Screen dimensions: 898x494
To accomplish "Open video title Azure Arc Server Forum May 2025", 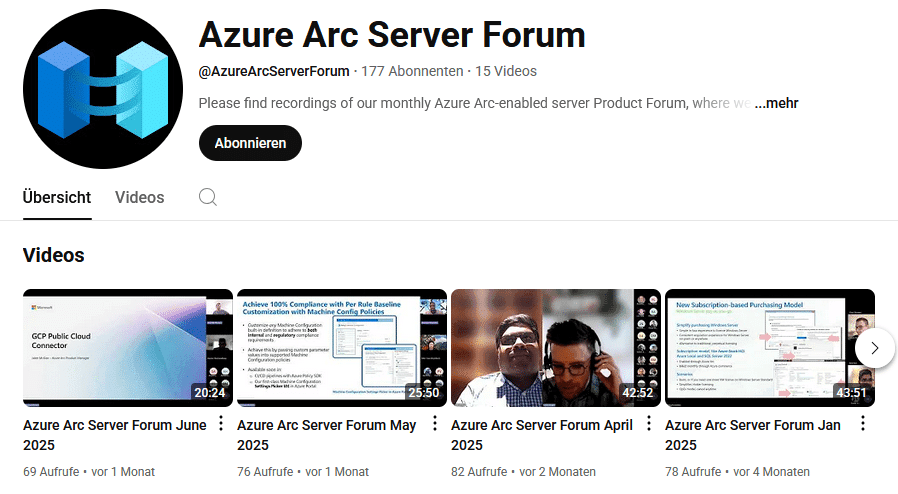I will 326,435.
